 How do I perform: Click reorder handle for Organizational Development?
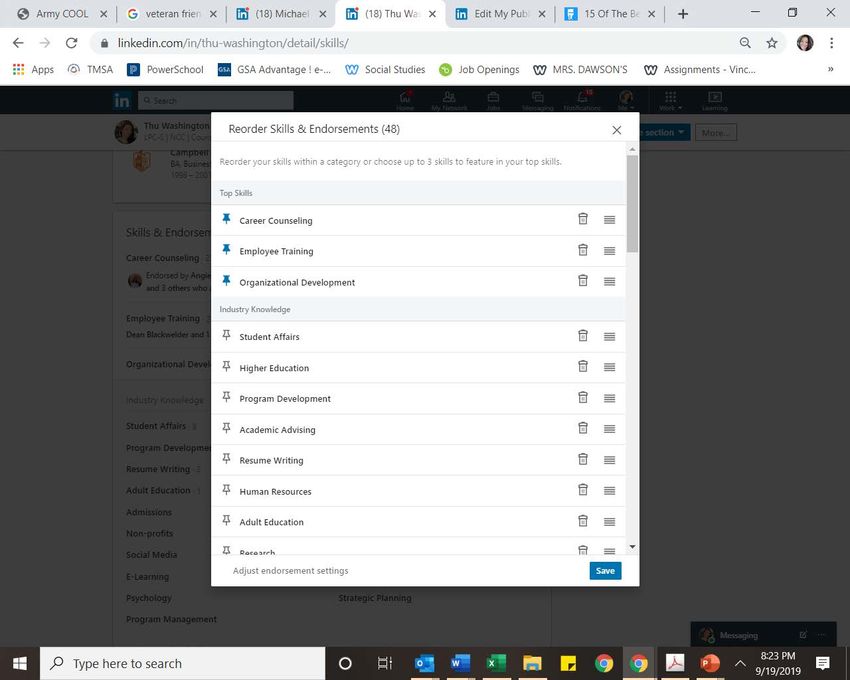click(609, 281)
